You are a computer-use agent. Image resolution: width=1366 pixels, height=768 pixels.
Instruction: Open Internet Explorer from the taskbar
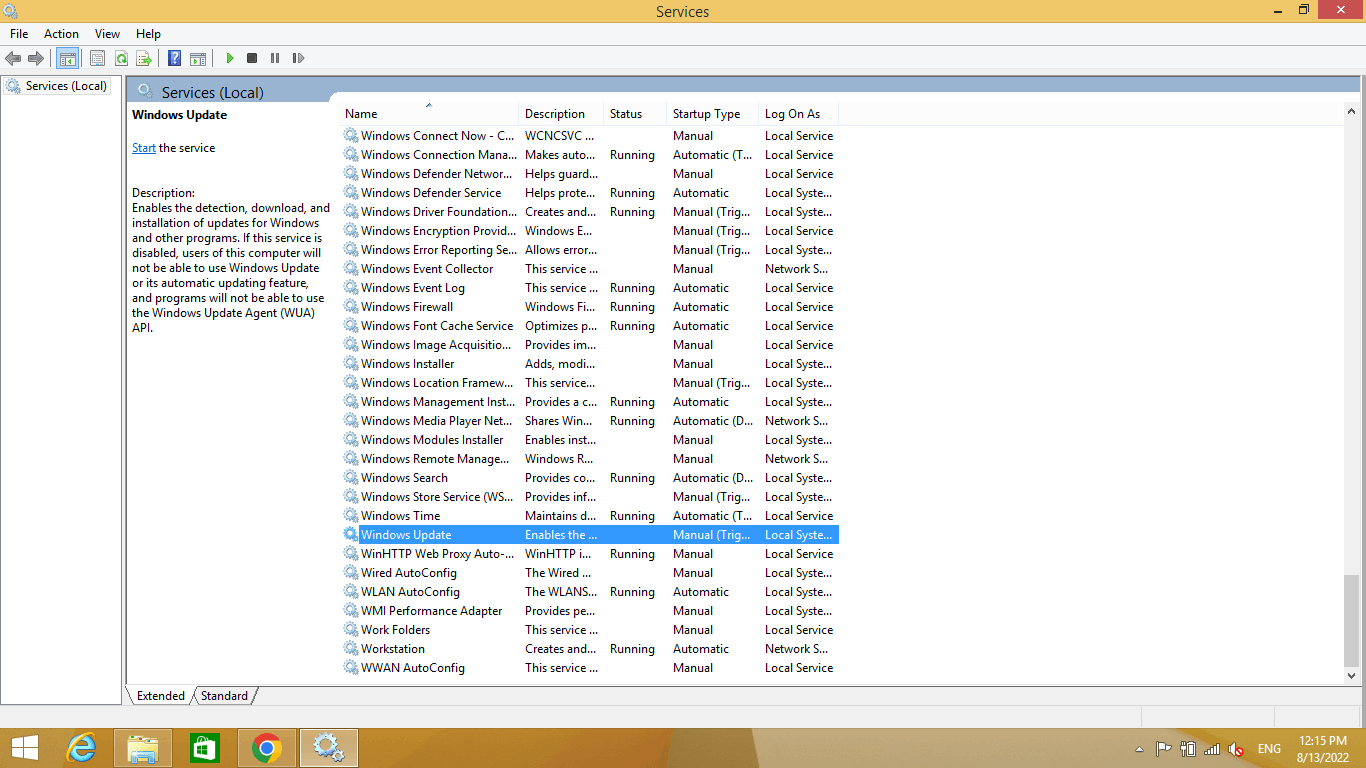click(x=81, y=747)
